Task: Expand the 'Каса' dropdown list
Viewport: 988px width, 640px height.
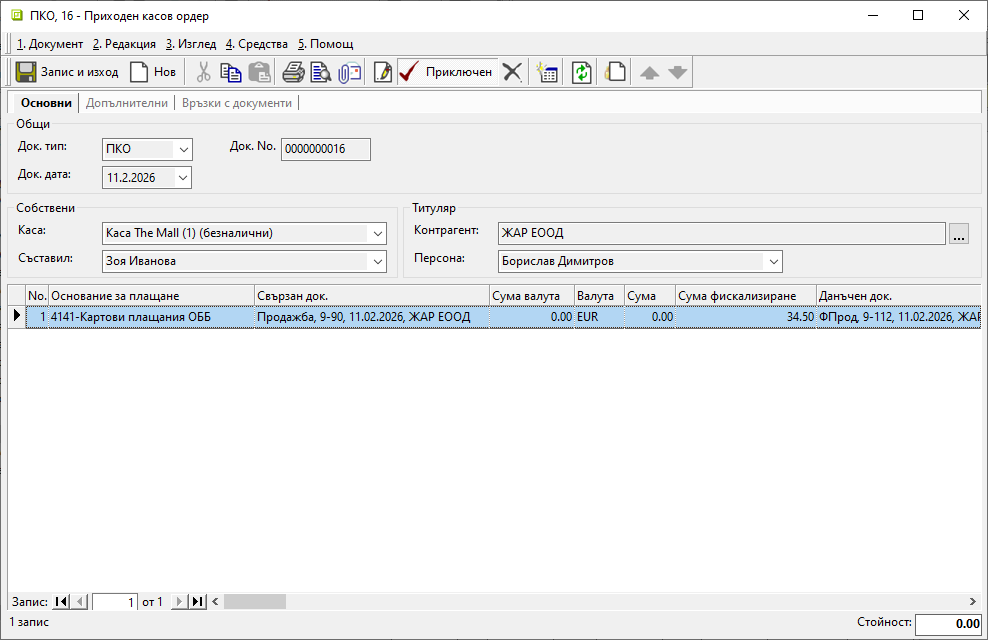Action: point(377,234)
